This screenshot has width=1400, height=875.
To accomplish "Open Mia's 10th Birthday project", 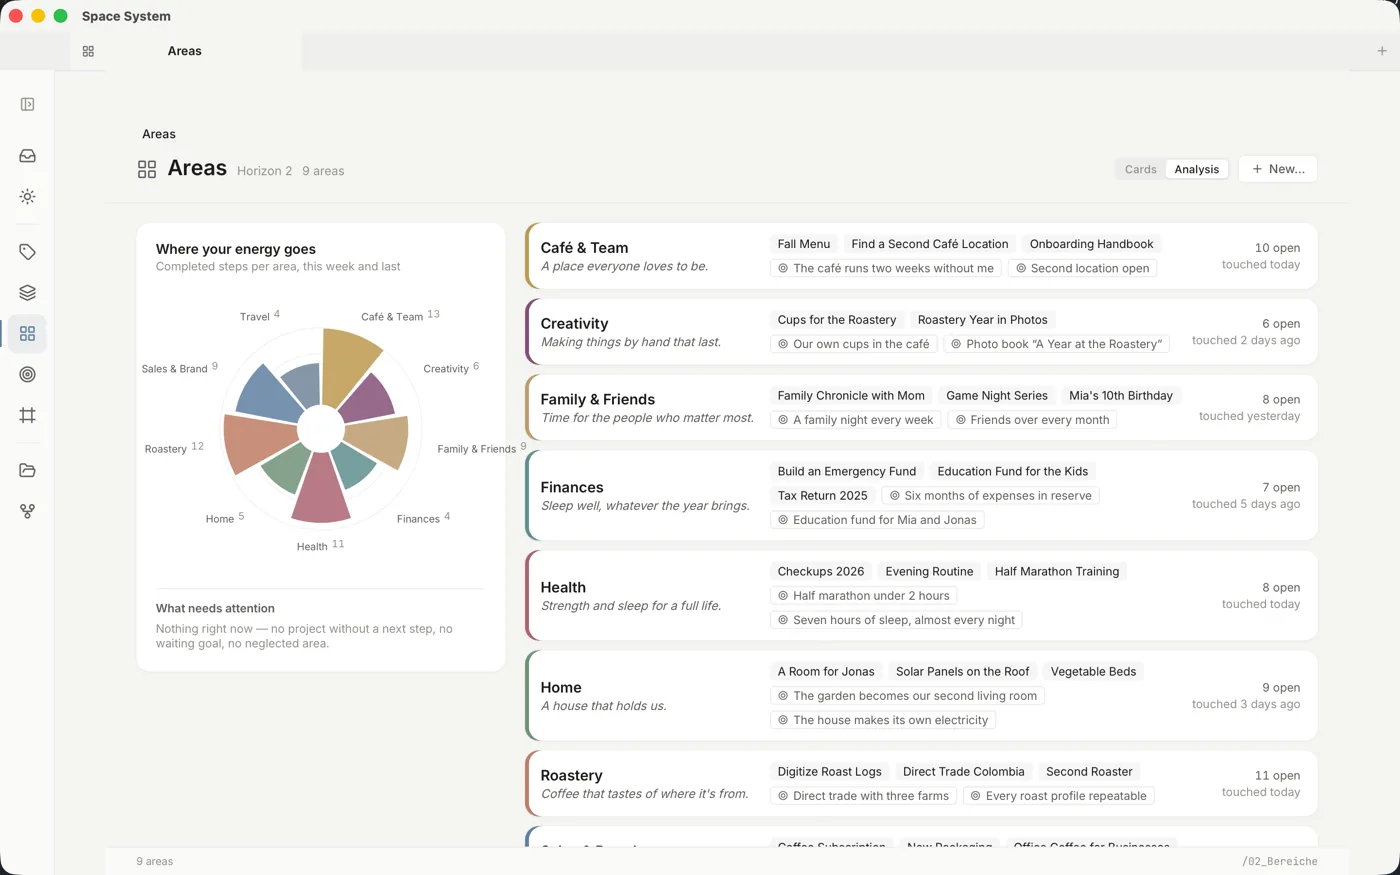I will point(1121,396).
